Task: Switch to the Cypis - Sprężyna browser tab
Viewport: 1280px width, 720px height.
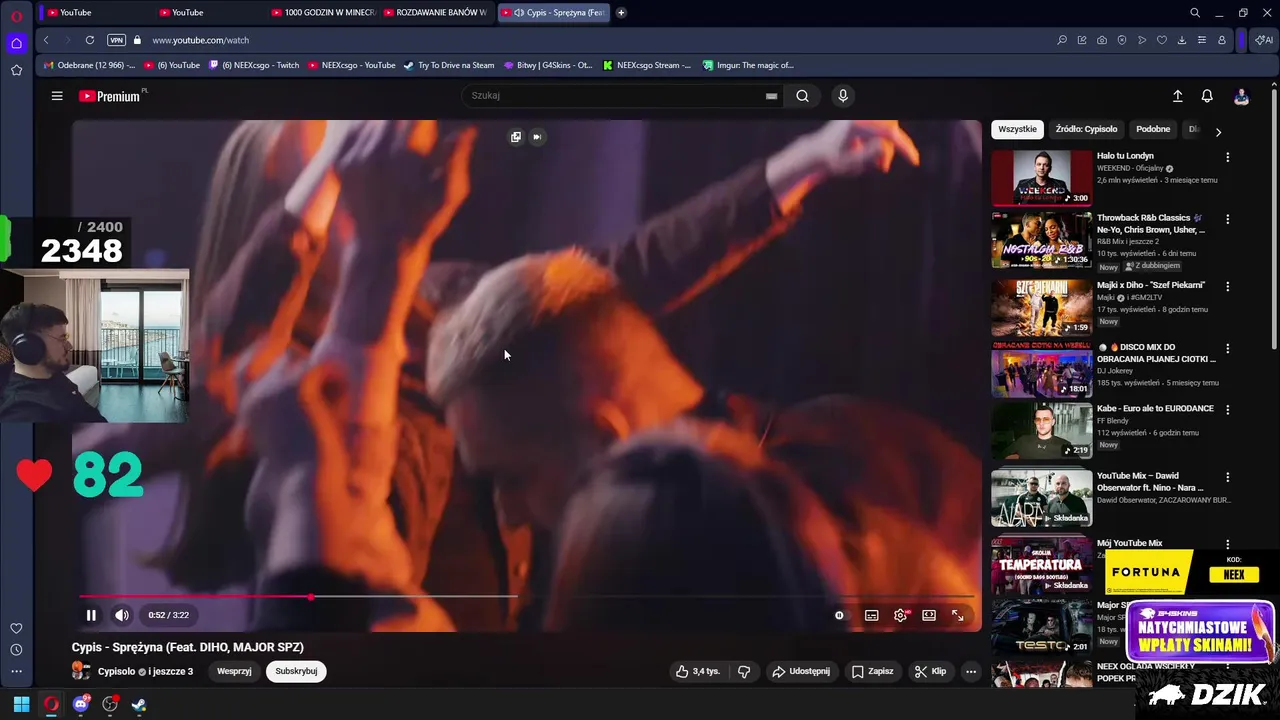Action: click(x=553, y=12)
